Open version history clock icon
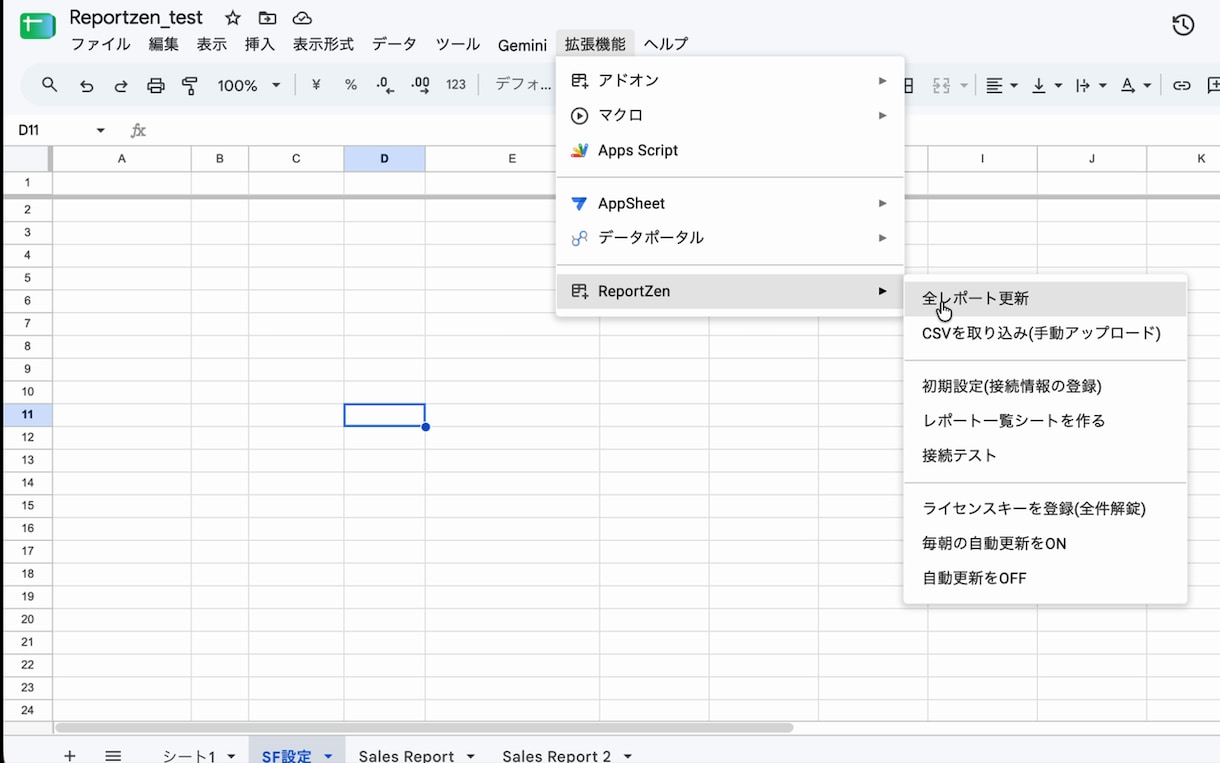The width and height of the screenshot is (1220, 763). pos(1183,25)
